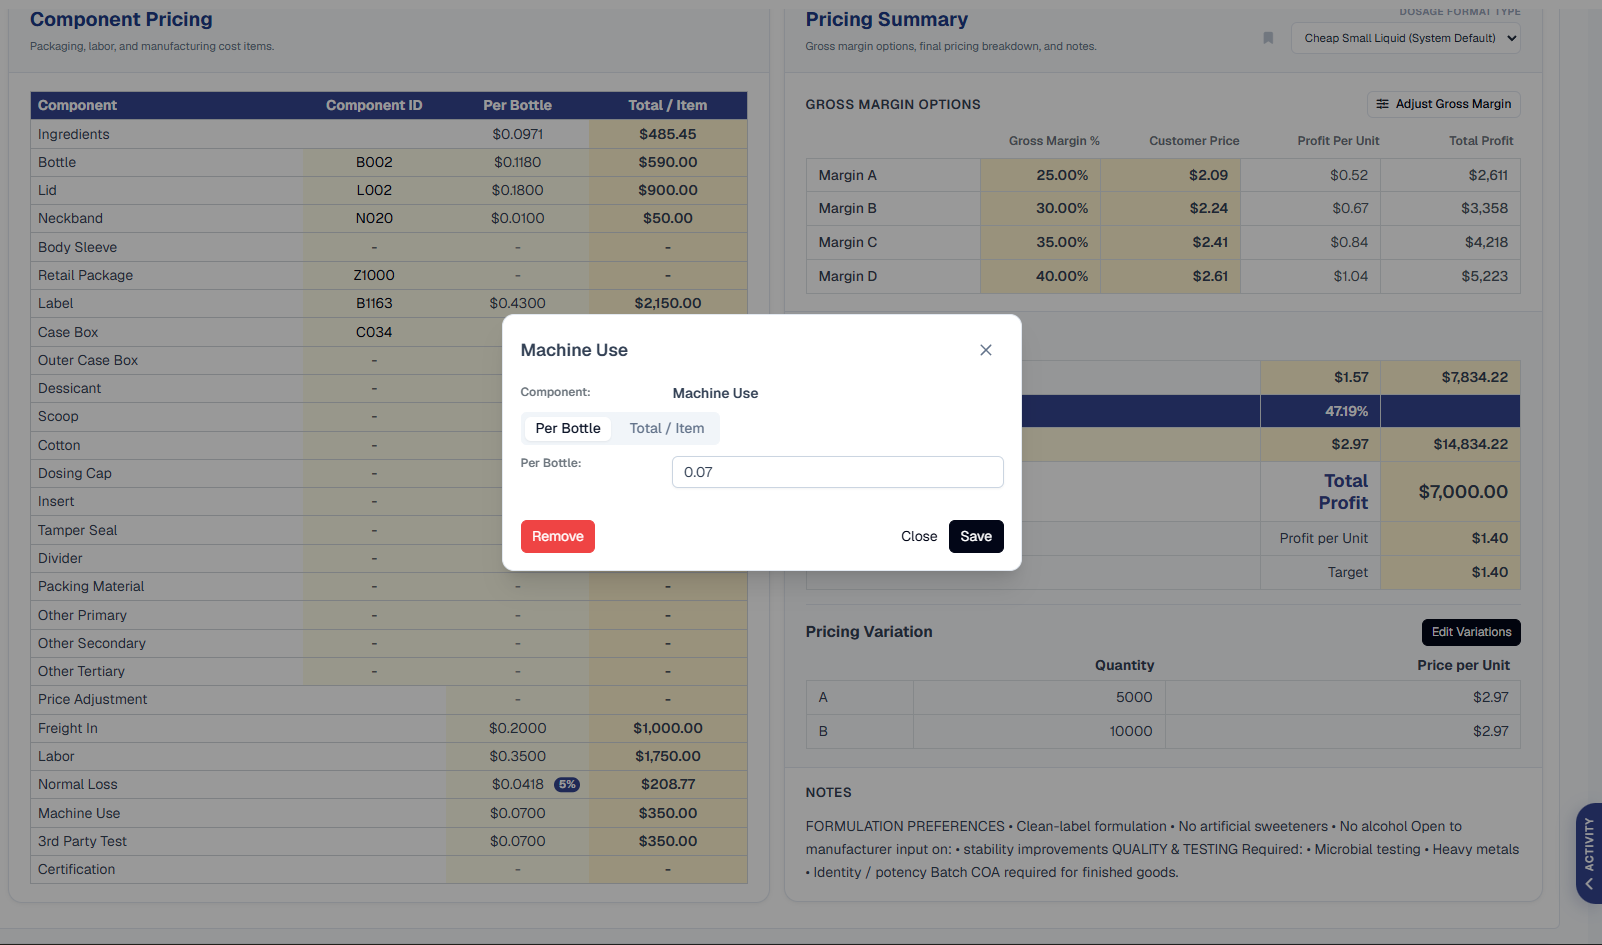Click the Body Sleeve row label

(x=77, y=247)
